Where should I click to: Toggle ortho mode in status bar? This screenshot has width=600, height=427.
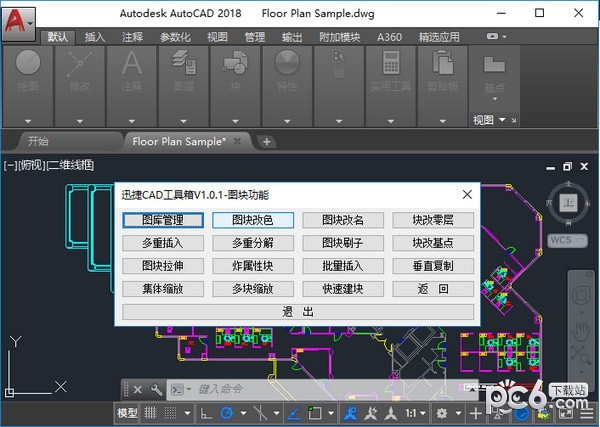pos(206,413)
